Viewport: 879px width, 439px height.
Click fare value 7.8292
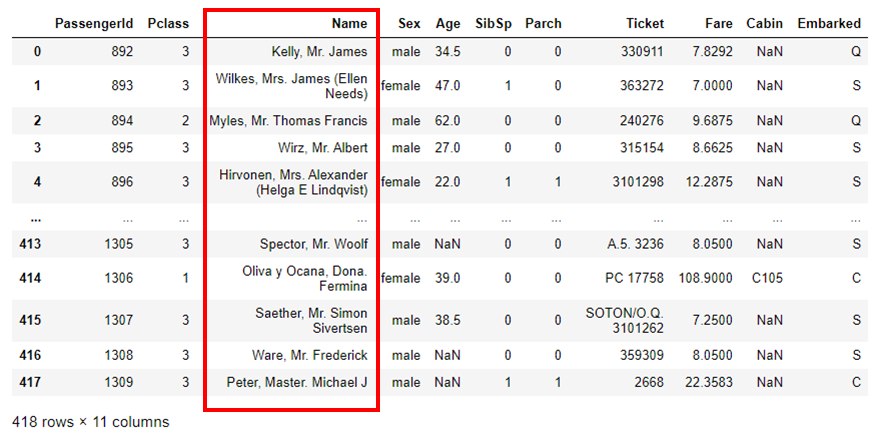click(x=713, y=52)
